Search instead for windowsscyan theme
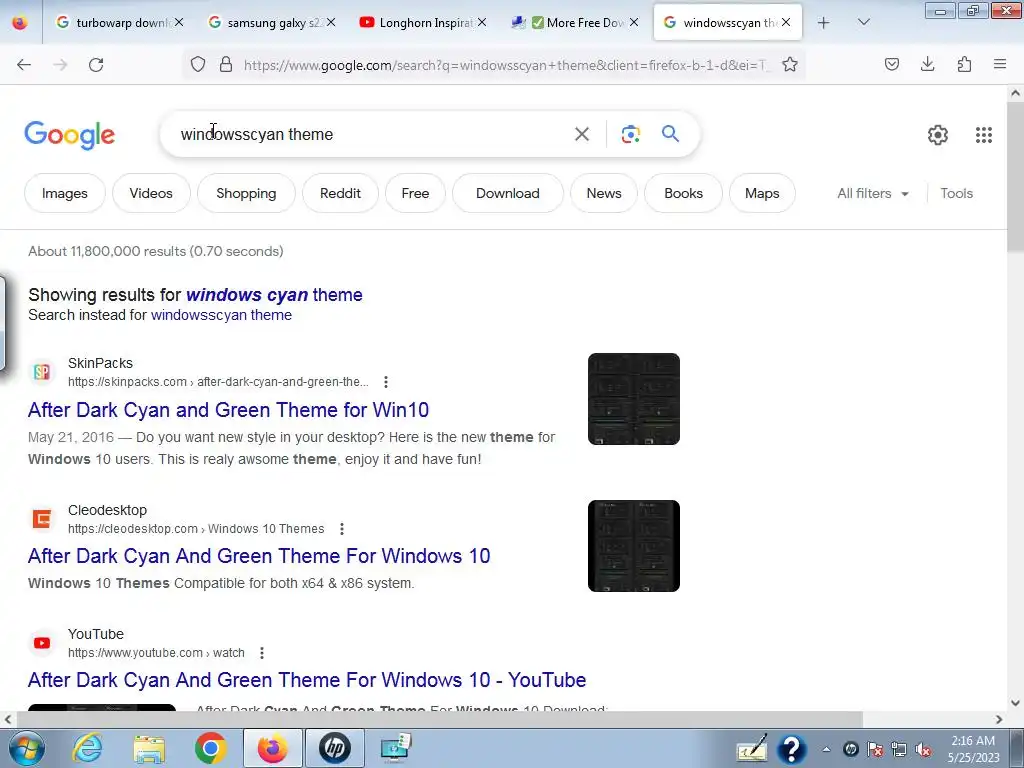This screenshot has height=768, width=1024. tap(221, 315)
